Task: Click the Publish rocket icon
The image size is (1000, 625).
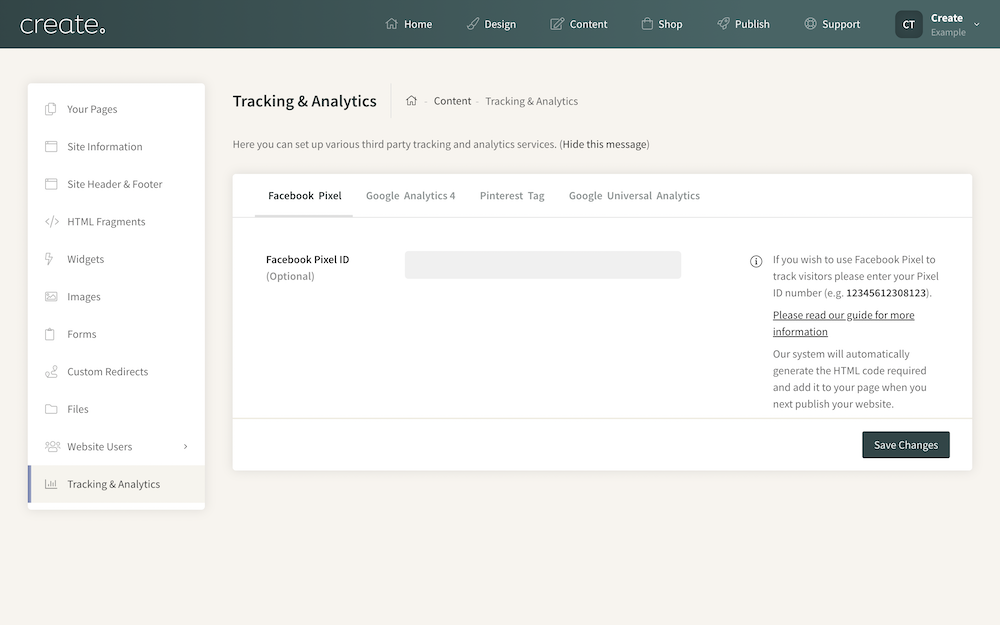Action: coord(723,24)
